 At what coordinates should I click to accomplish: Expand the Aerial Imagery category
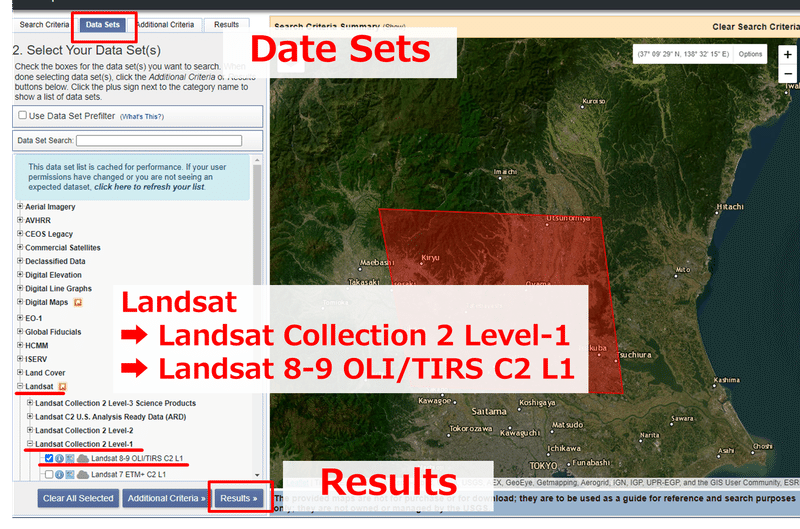pos(20,206)
